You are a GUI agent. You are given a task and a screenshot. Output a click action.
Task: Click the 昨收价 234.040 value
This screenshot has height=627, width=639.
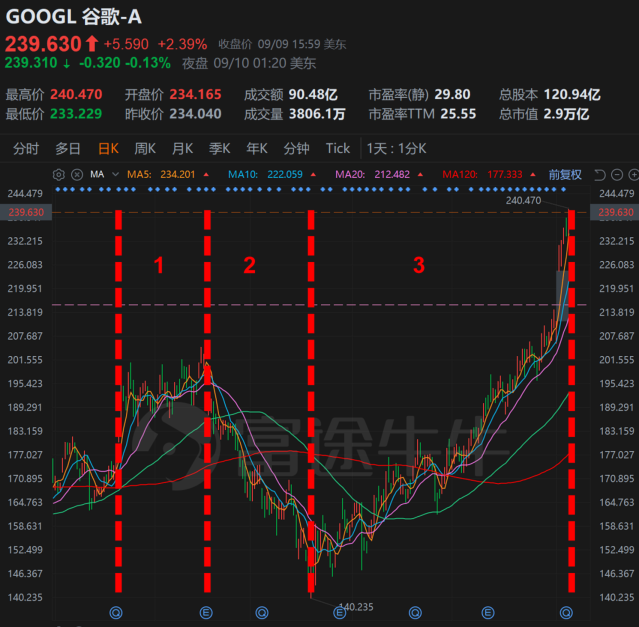point(196,114)
